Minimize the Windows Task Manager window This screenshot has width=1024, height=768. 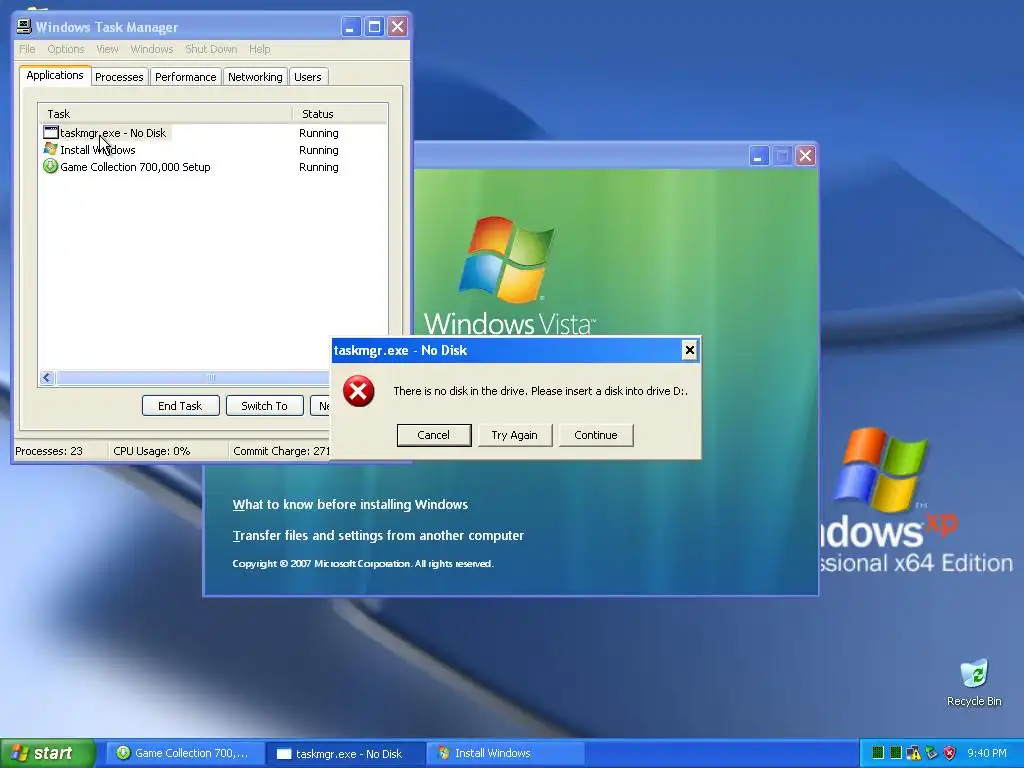coord(351,27)
